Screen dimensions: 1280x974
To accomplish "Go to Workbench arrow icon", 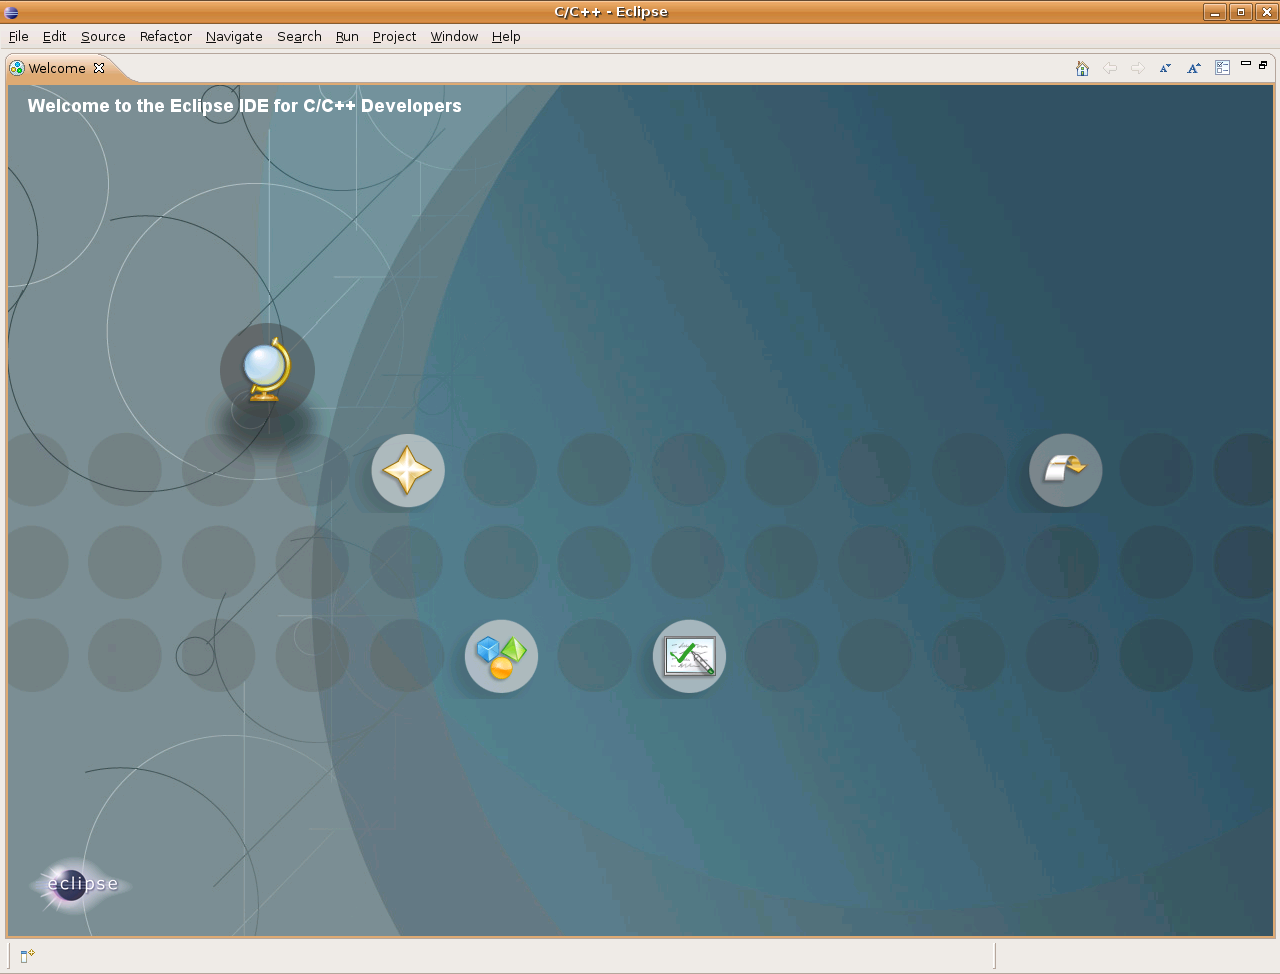I will tap(1066, 470).
